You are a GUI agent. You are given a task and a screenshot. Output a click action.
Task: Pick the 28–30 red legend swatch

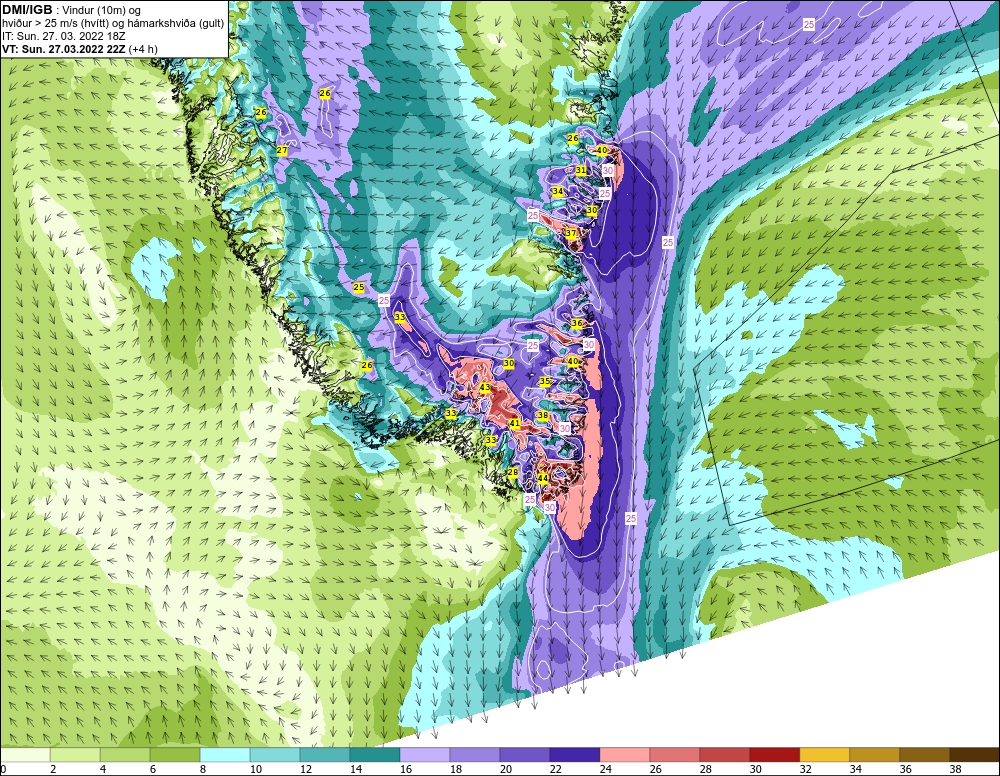(x=724, y=754)
